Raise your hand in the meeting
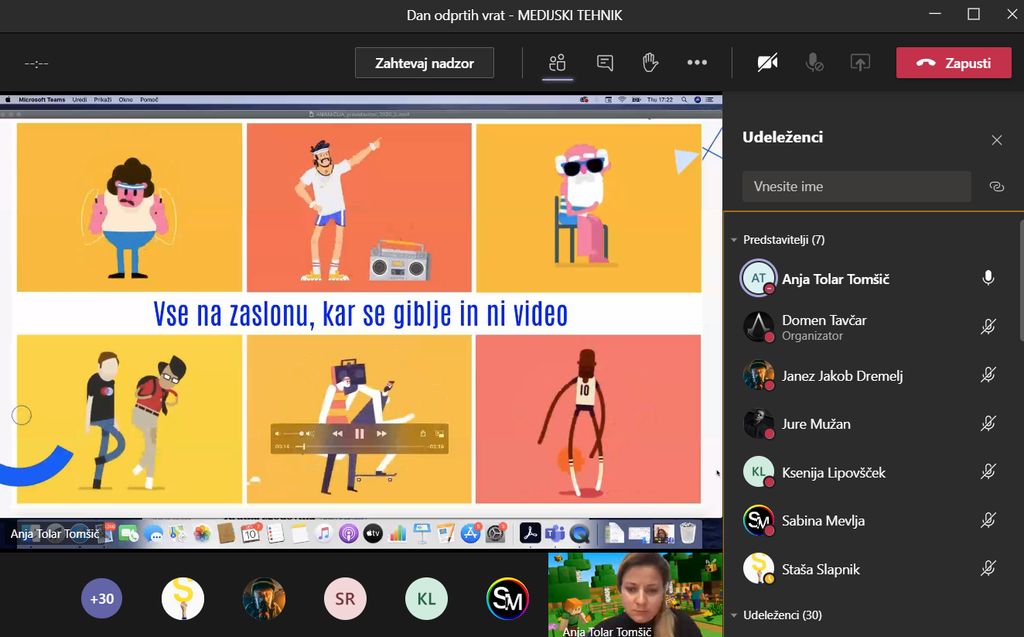The image size is (1024, 637). click(x=650, y=63)
